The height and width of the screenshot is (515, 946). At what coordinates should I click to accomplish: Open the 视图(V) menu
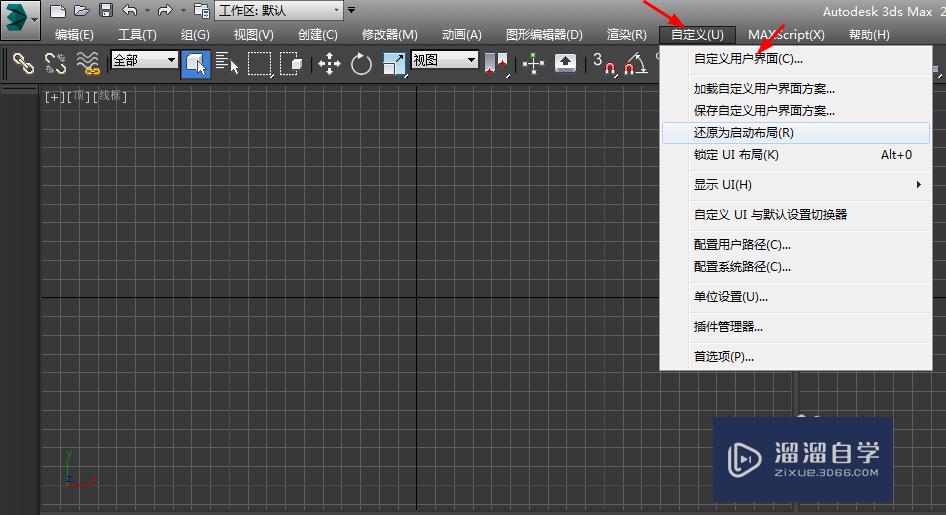[x=253, y=34]
